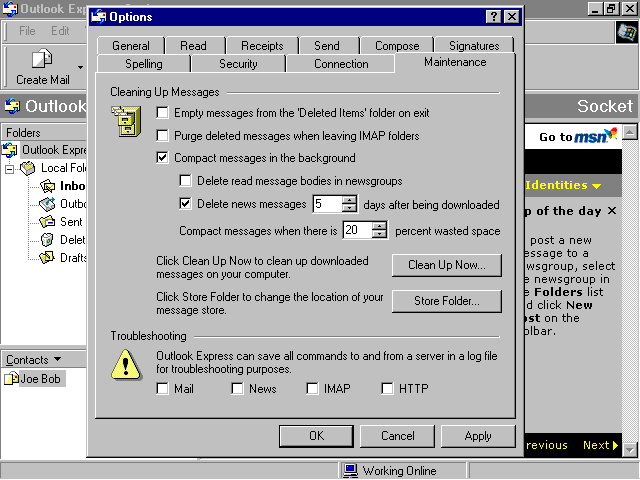Enable HTTP troubleshooting log checkbox
The image size is (640, 480).
pos(387,389)
